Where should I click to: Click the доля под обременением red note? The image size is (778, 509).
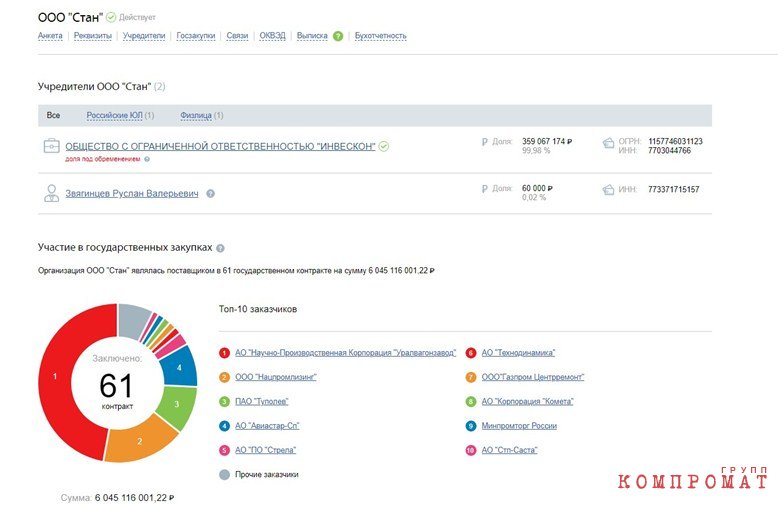pos(103,159)
